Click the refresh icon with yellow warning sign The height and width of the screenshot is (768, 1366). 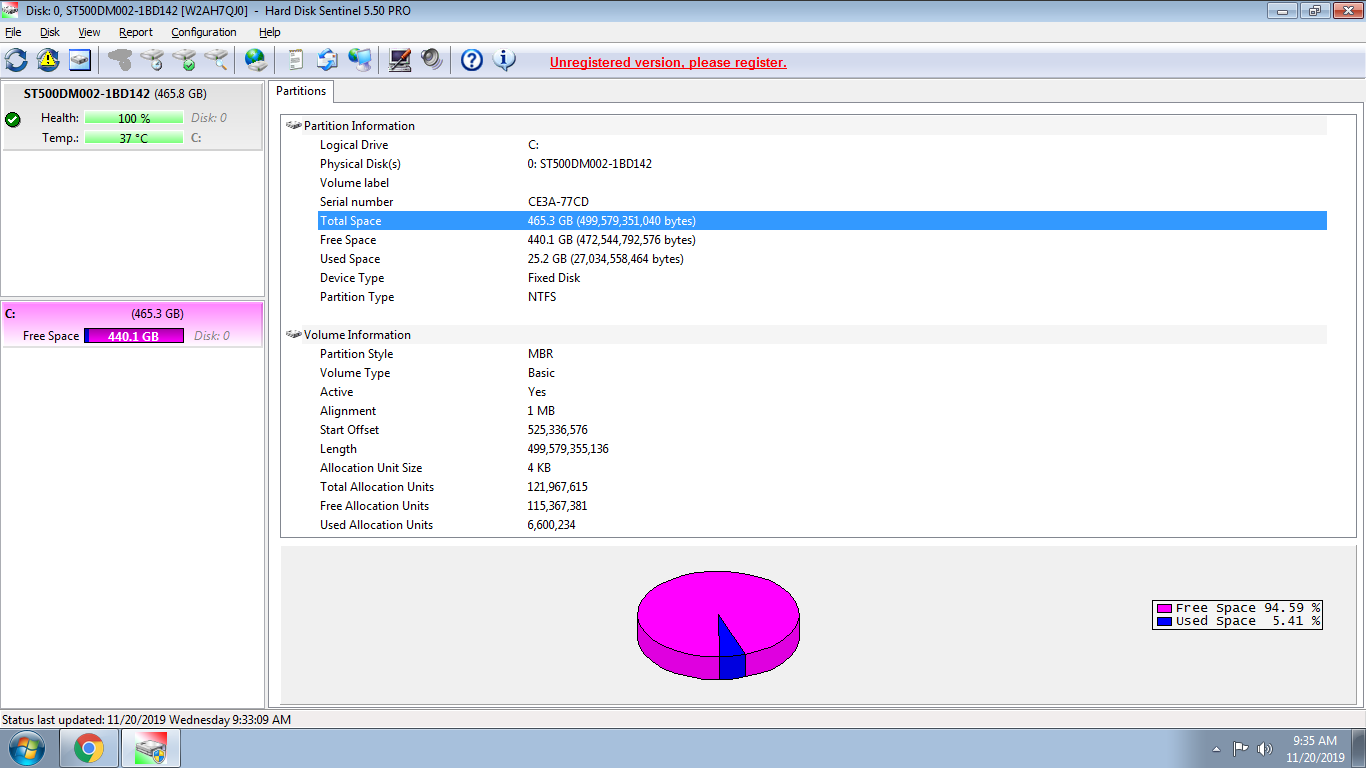48,60
